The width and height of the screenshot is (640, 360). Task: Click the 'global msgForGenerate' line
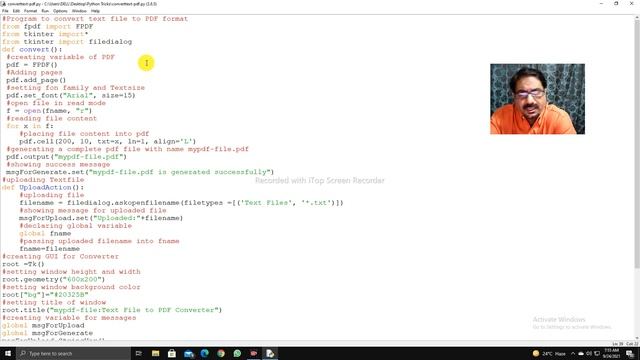(x=47, y=333)
